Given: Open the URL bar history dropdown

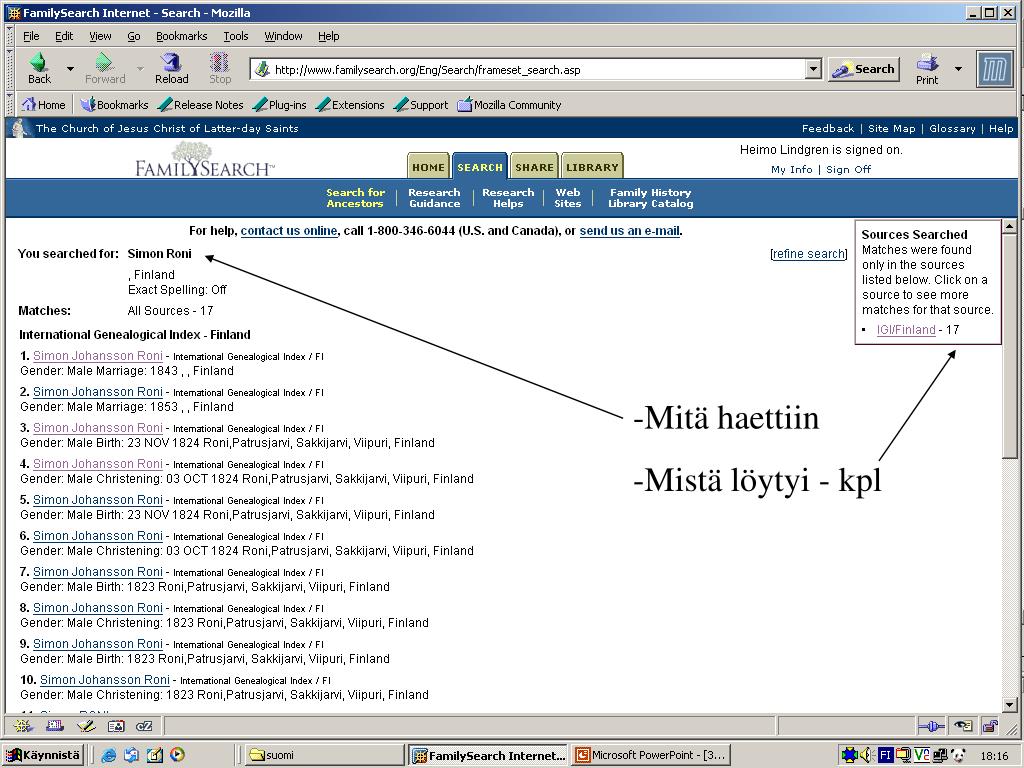Looking at the screenshot, I should click(813, 69).
